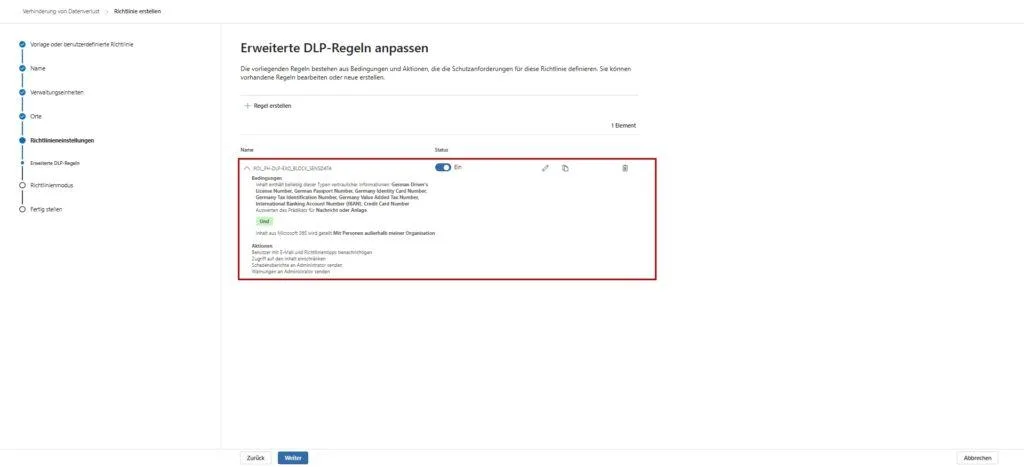Screen dimensions: 1024x467
Task: Click the copy rule icon
Action: pyautogui.click(x=565, y=168)
